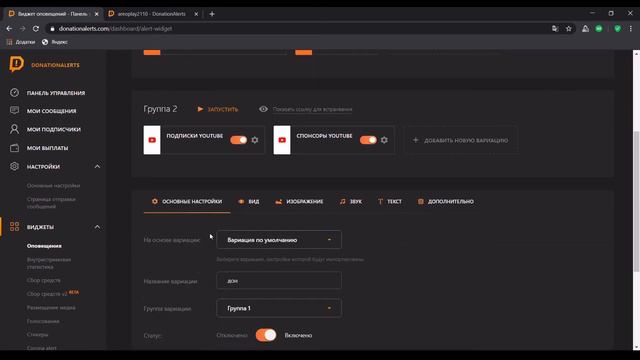Viewport: 640px width, 360px height.
Task: Open Мои сообщения chat icon
Action: click(14, 111)
